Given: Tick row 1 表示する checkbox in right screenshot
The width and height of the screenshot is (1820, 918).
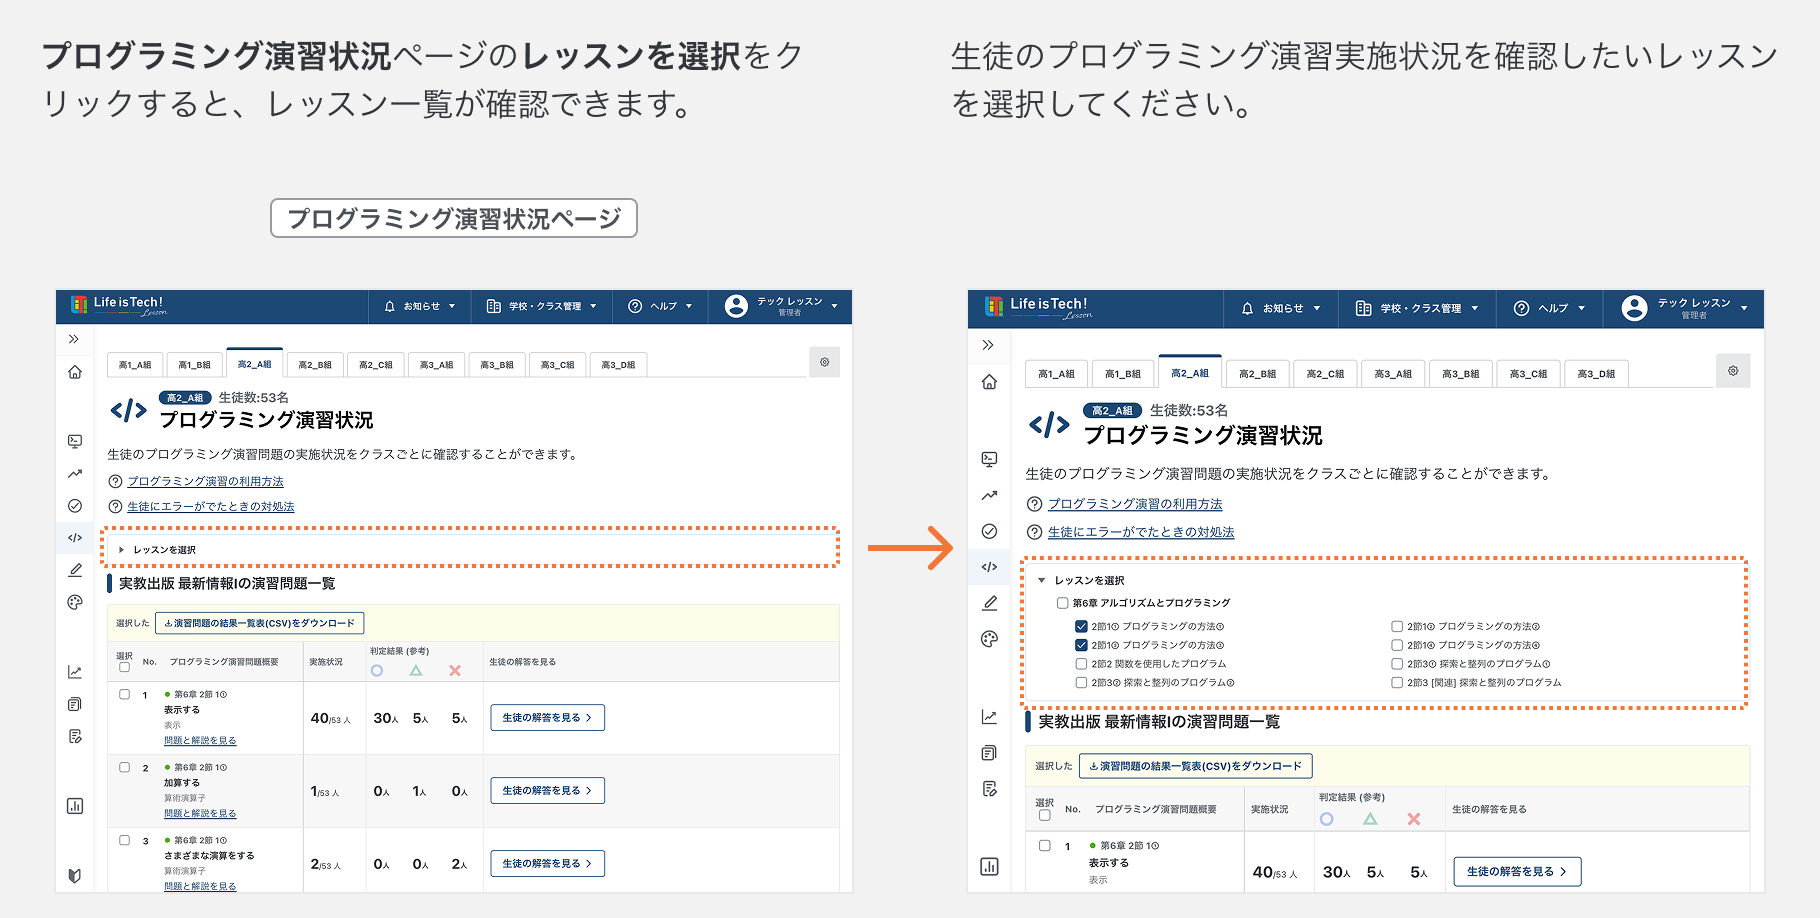Looking at the screenshot, I should [x=1044, y=845].
